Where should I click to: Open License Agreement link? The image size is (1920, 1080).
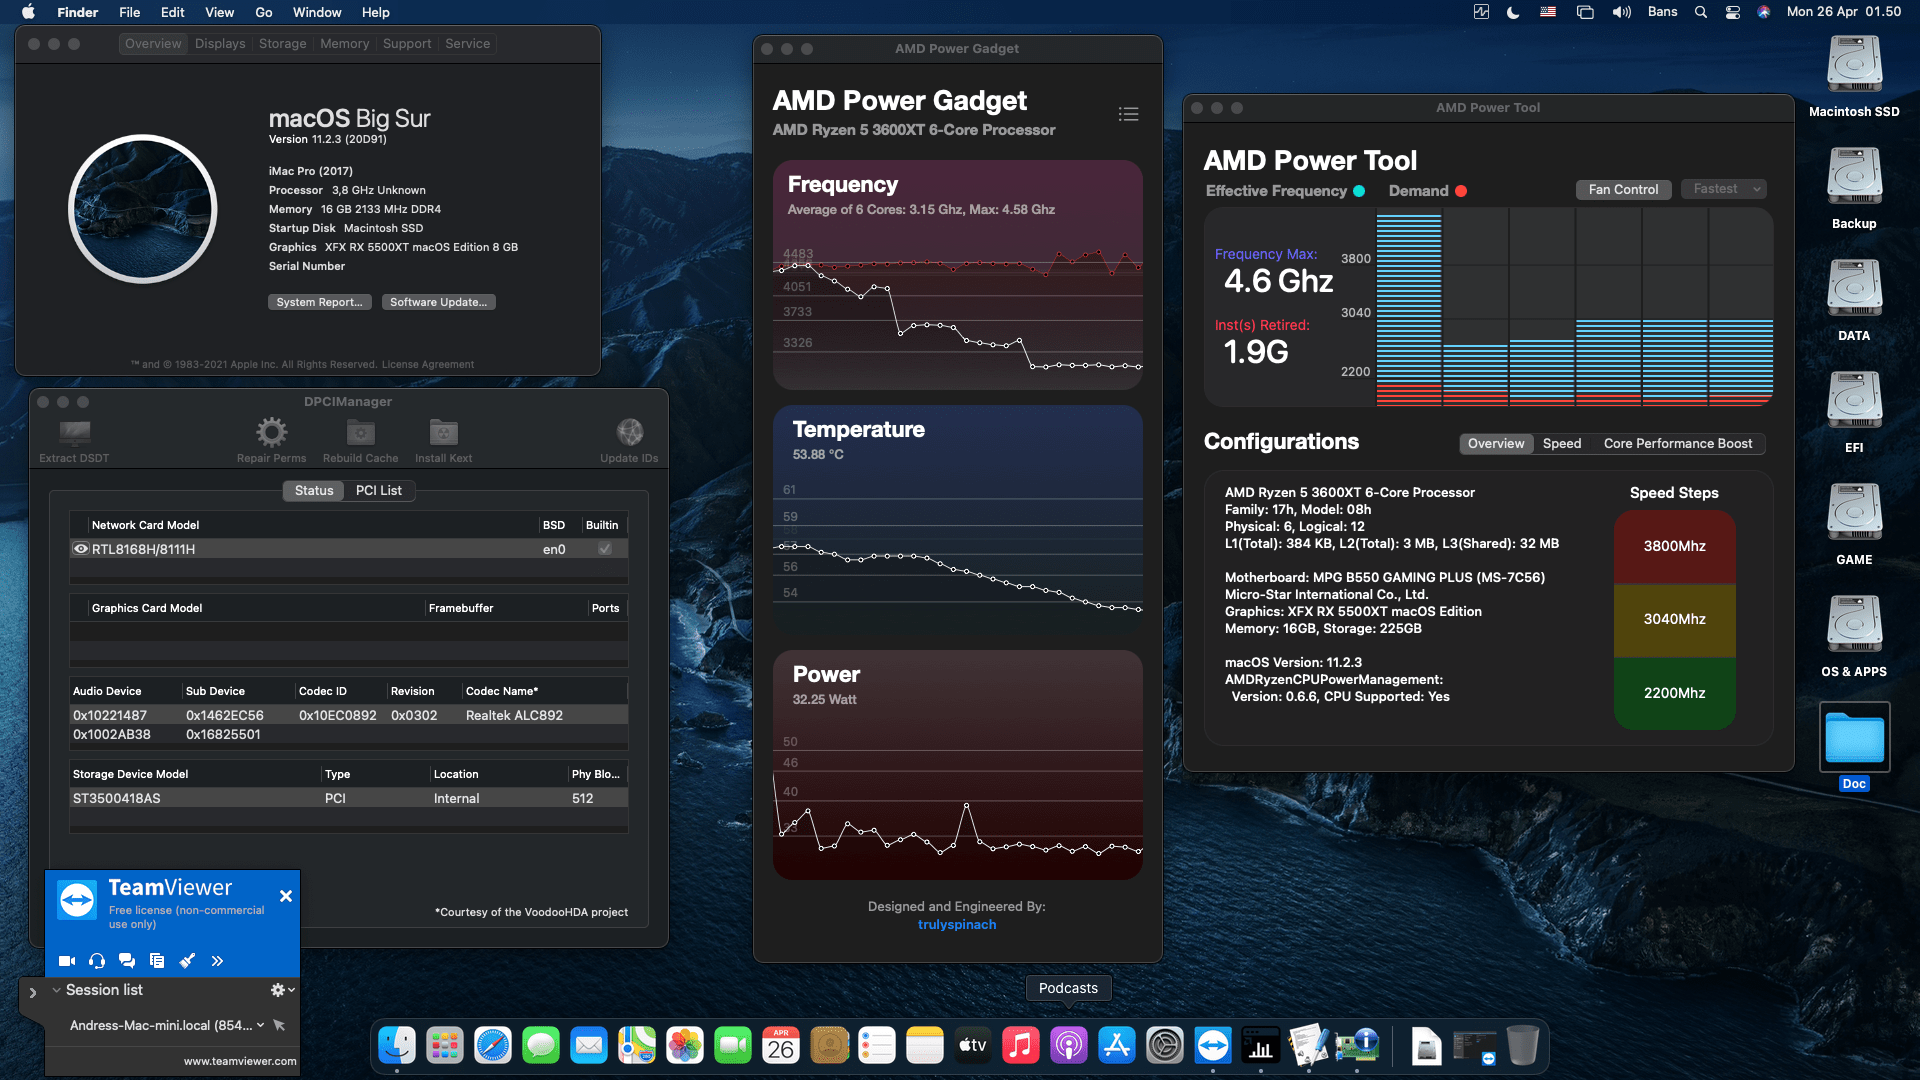428,365
